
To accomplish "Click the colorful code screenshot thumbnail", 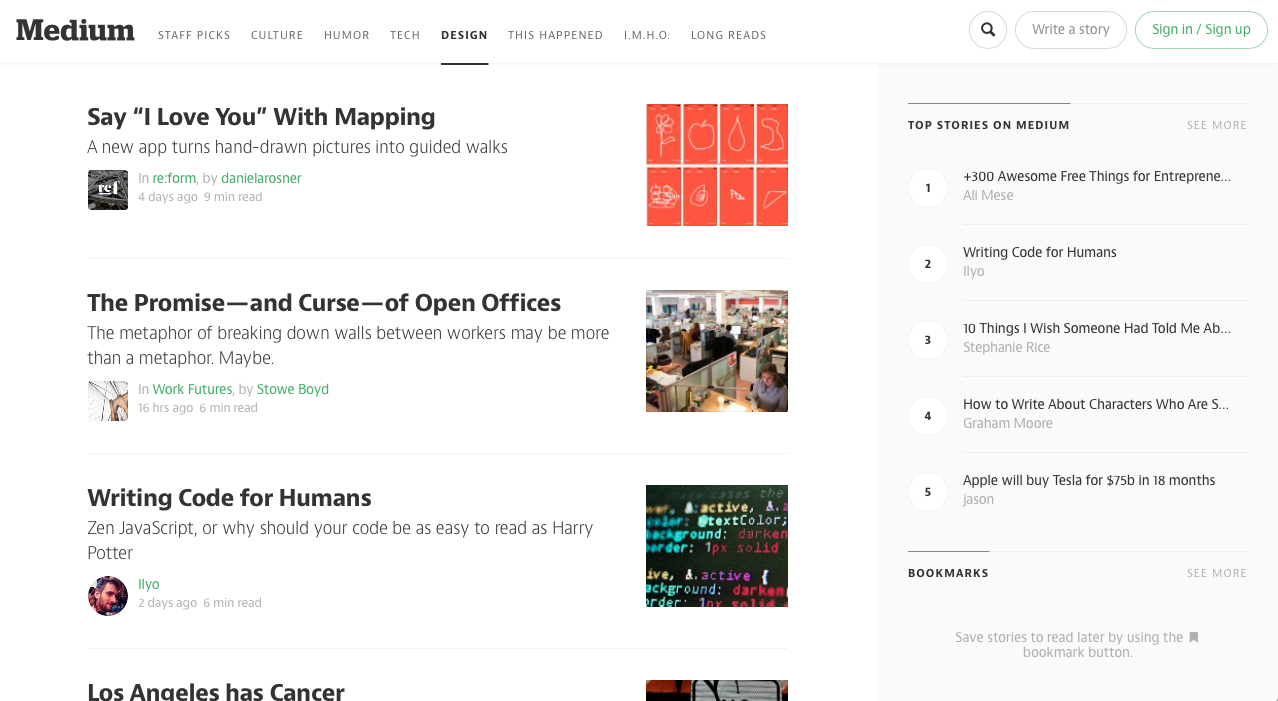I will point(717,546).
